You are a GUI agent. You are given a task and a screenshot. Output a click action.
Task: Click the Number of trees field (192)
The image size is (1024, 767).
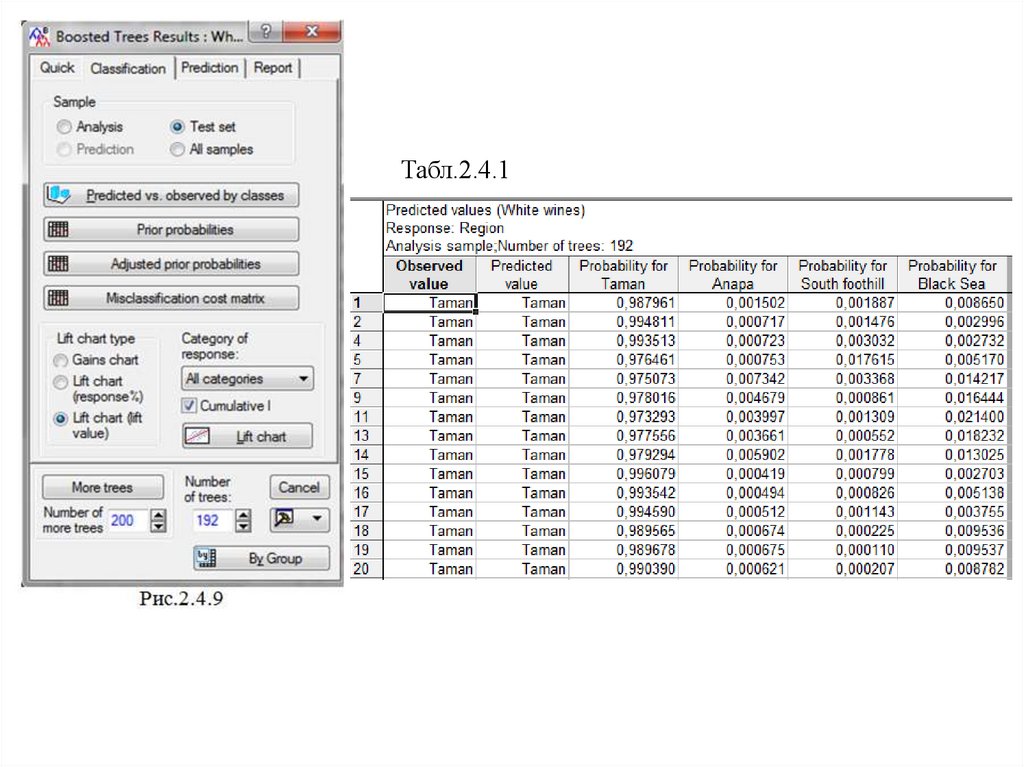[214, 521]
